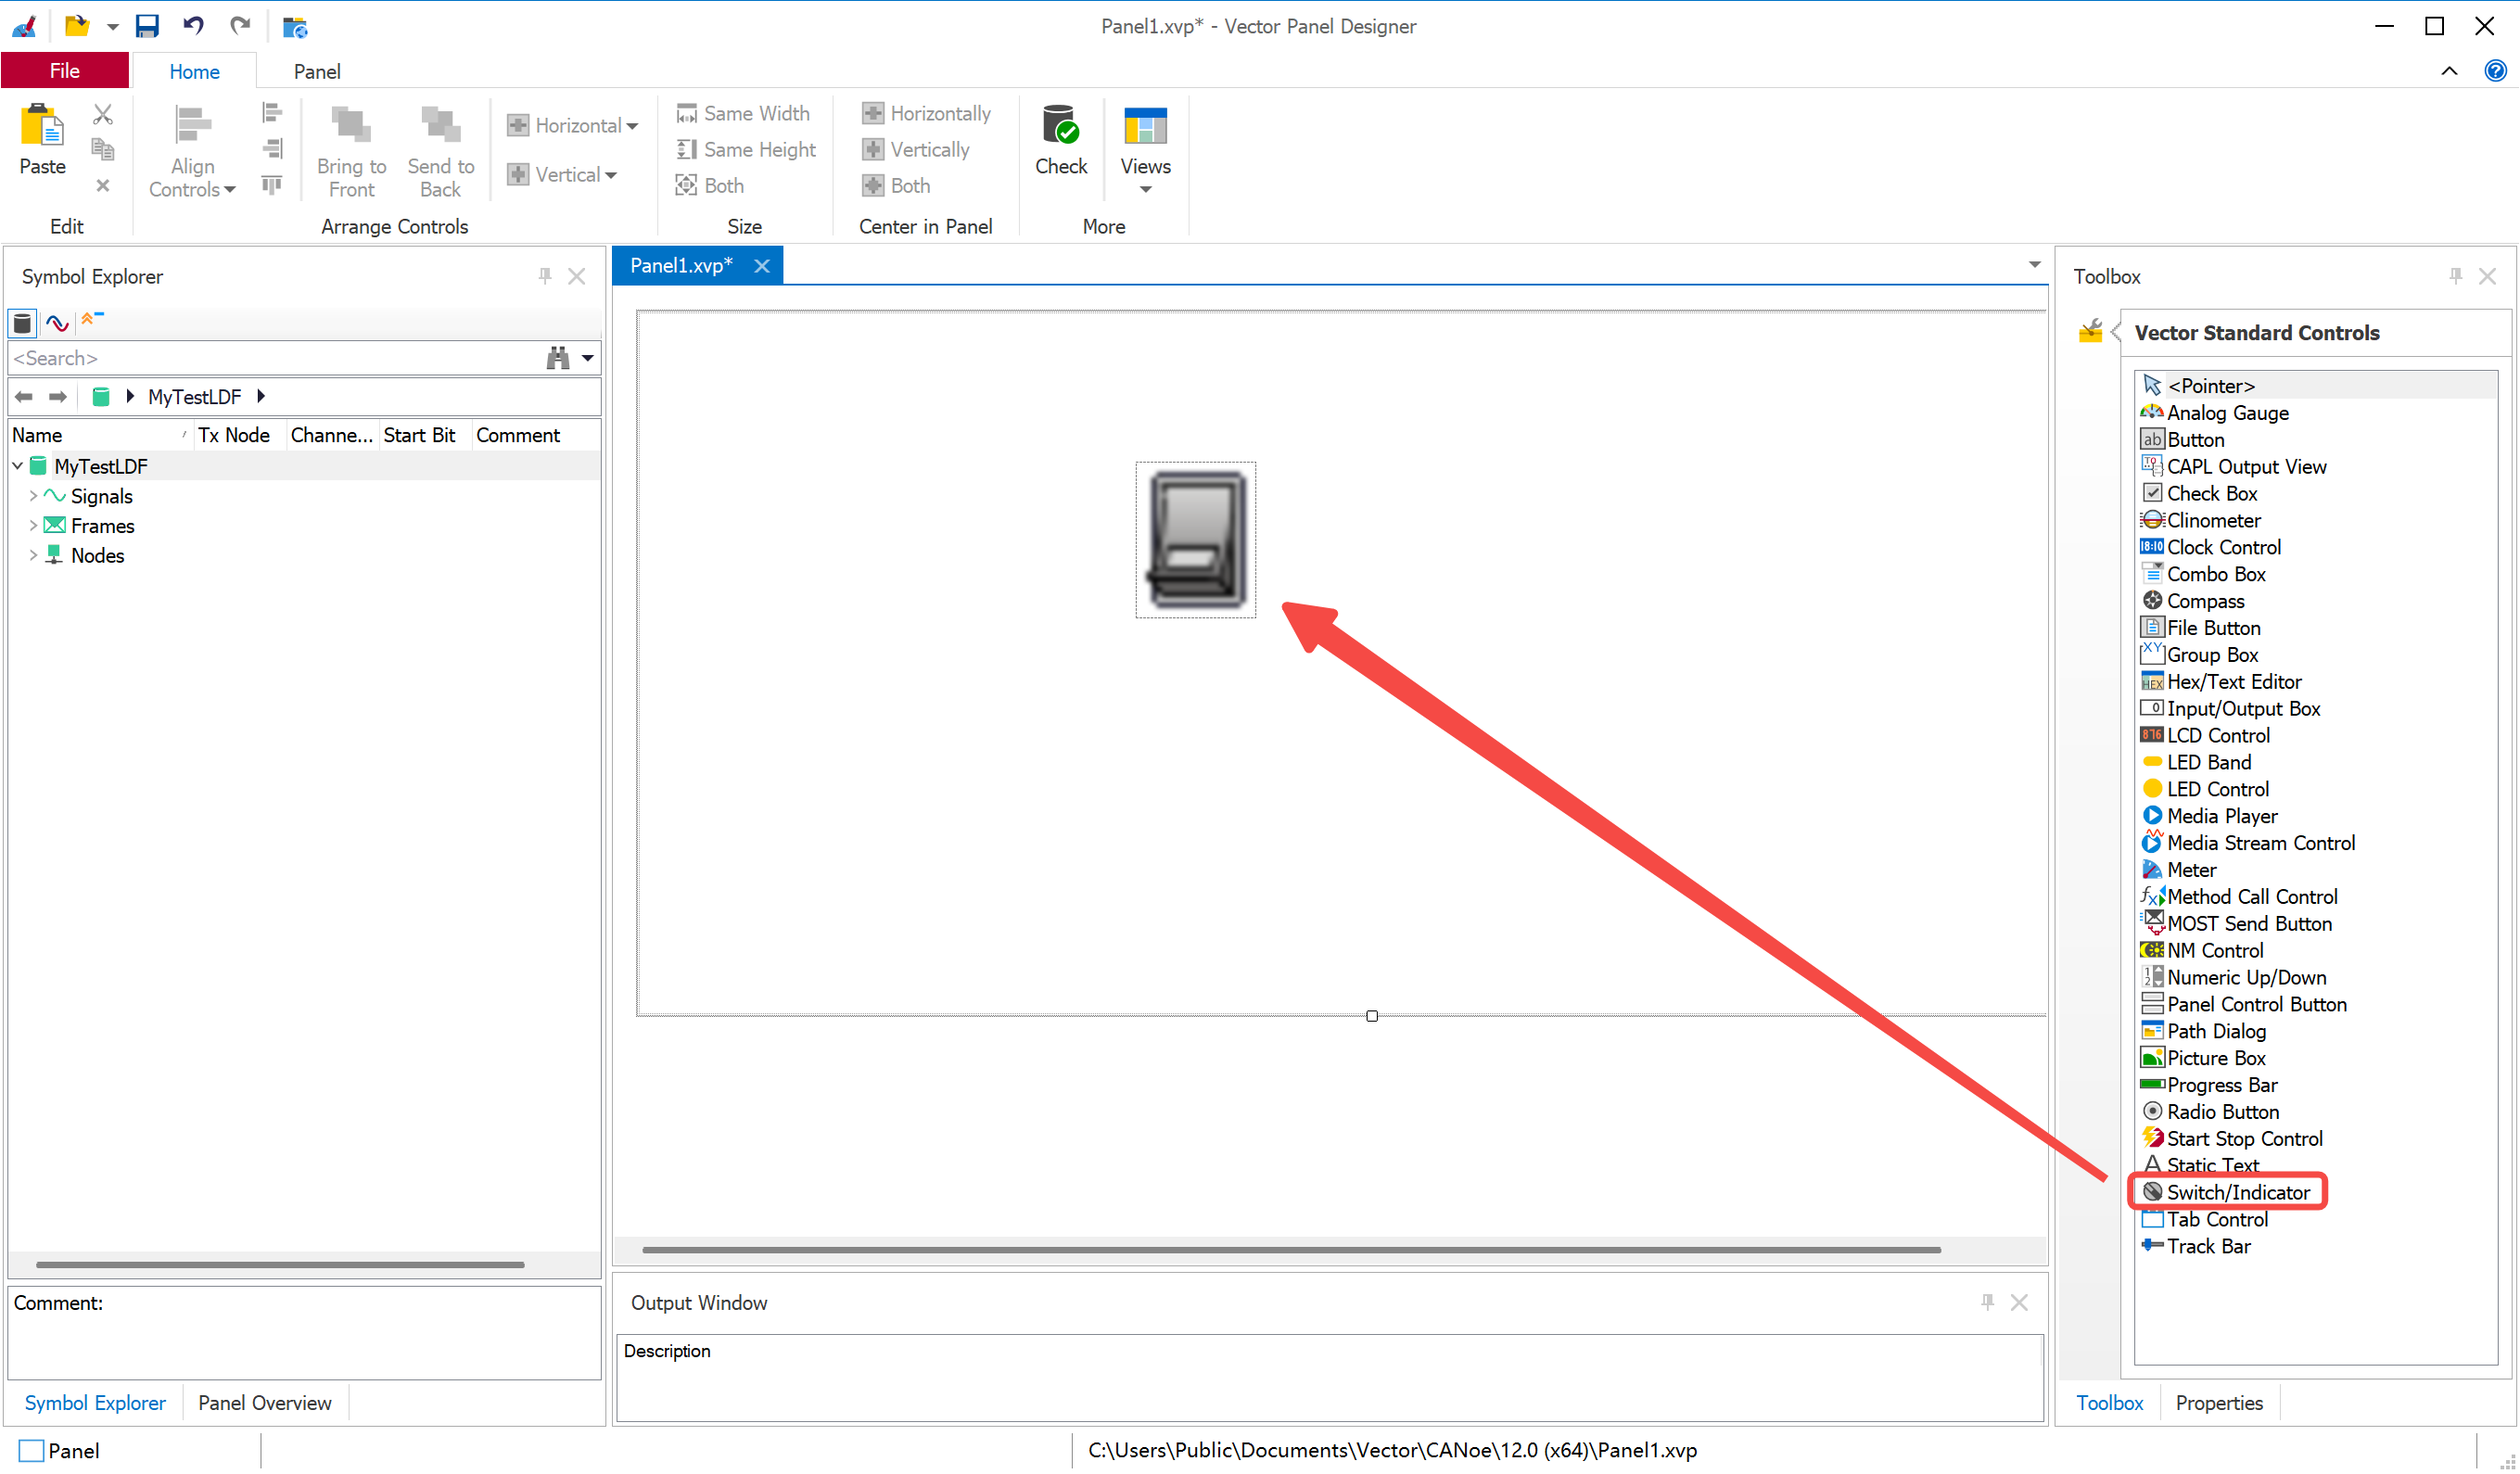Select the Track Bar toolbox control

2207,1246
